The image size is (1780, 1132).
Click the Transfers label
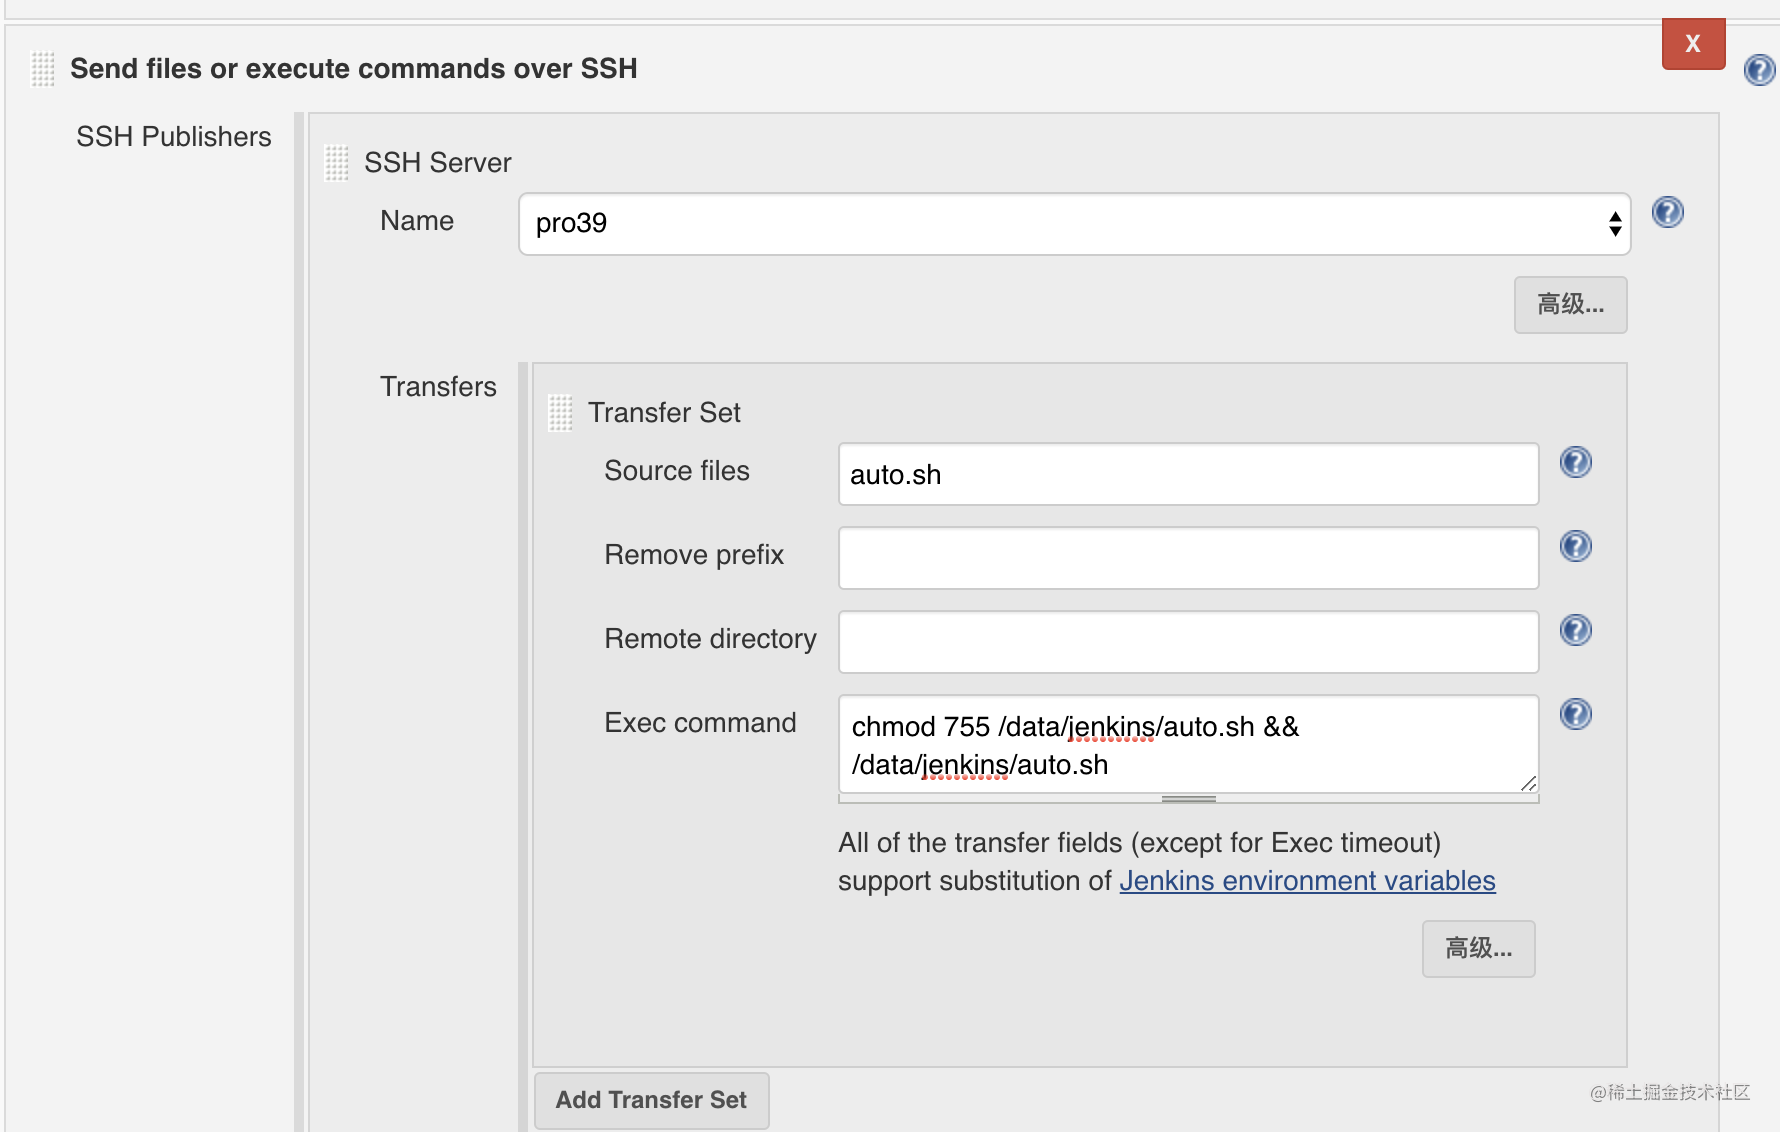point(438,387)
